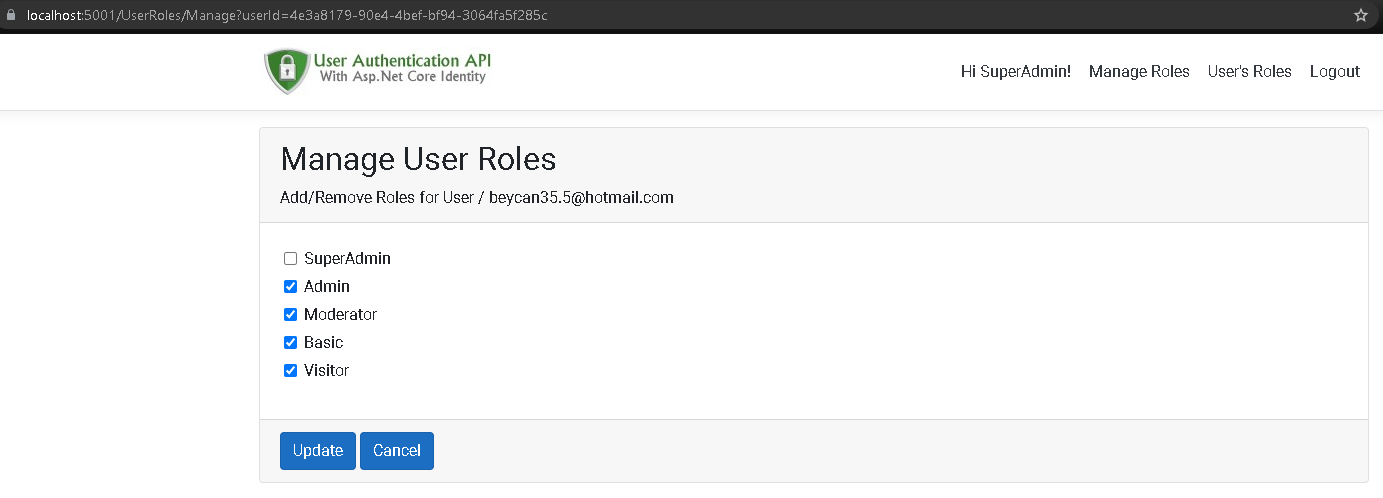Open the User's Roles nav item
Screen dimensions: 1383x498
click(1249, 71)
